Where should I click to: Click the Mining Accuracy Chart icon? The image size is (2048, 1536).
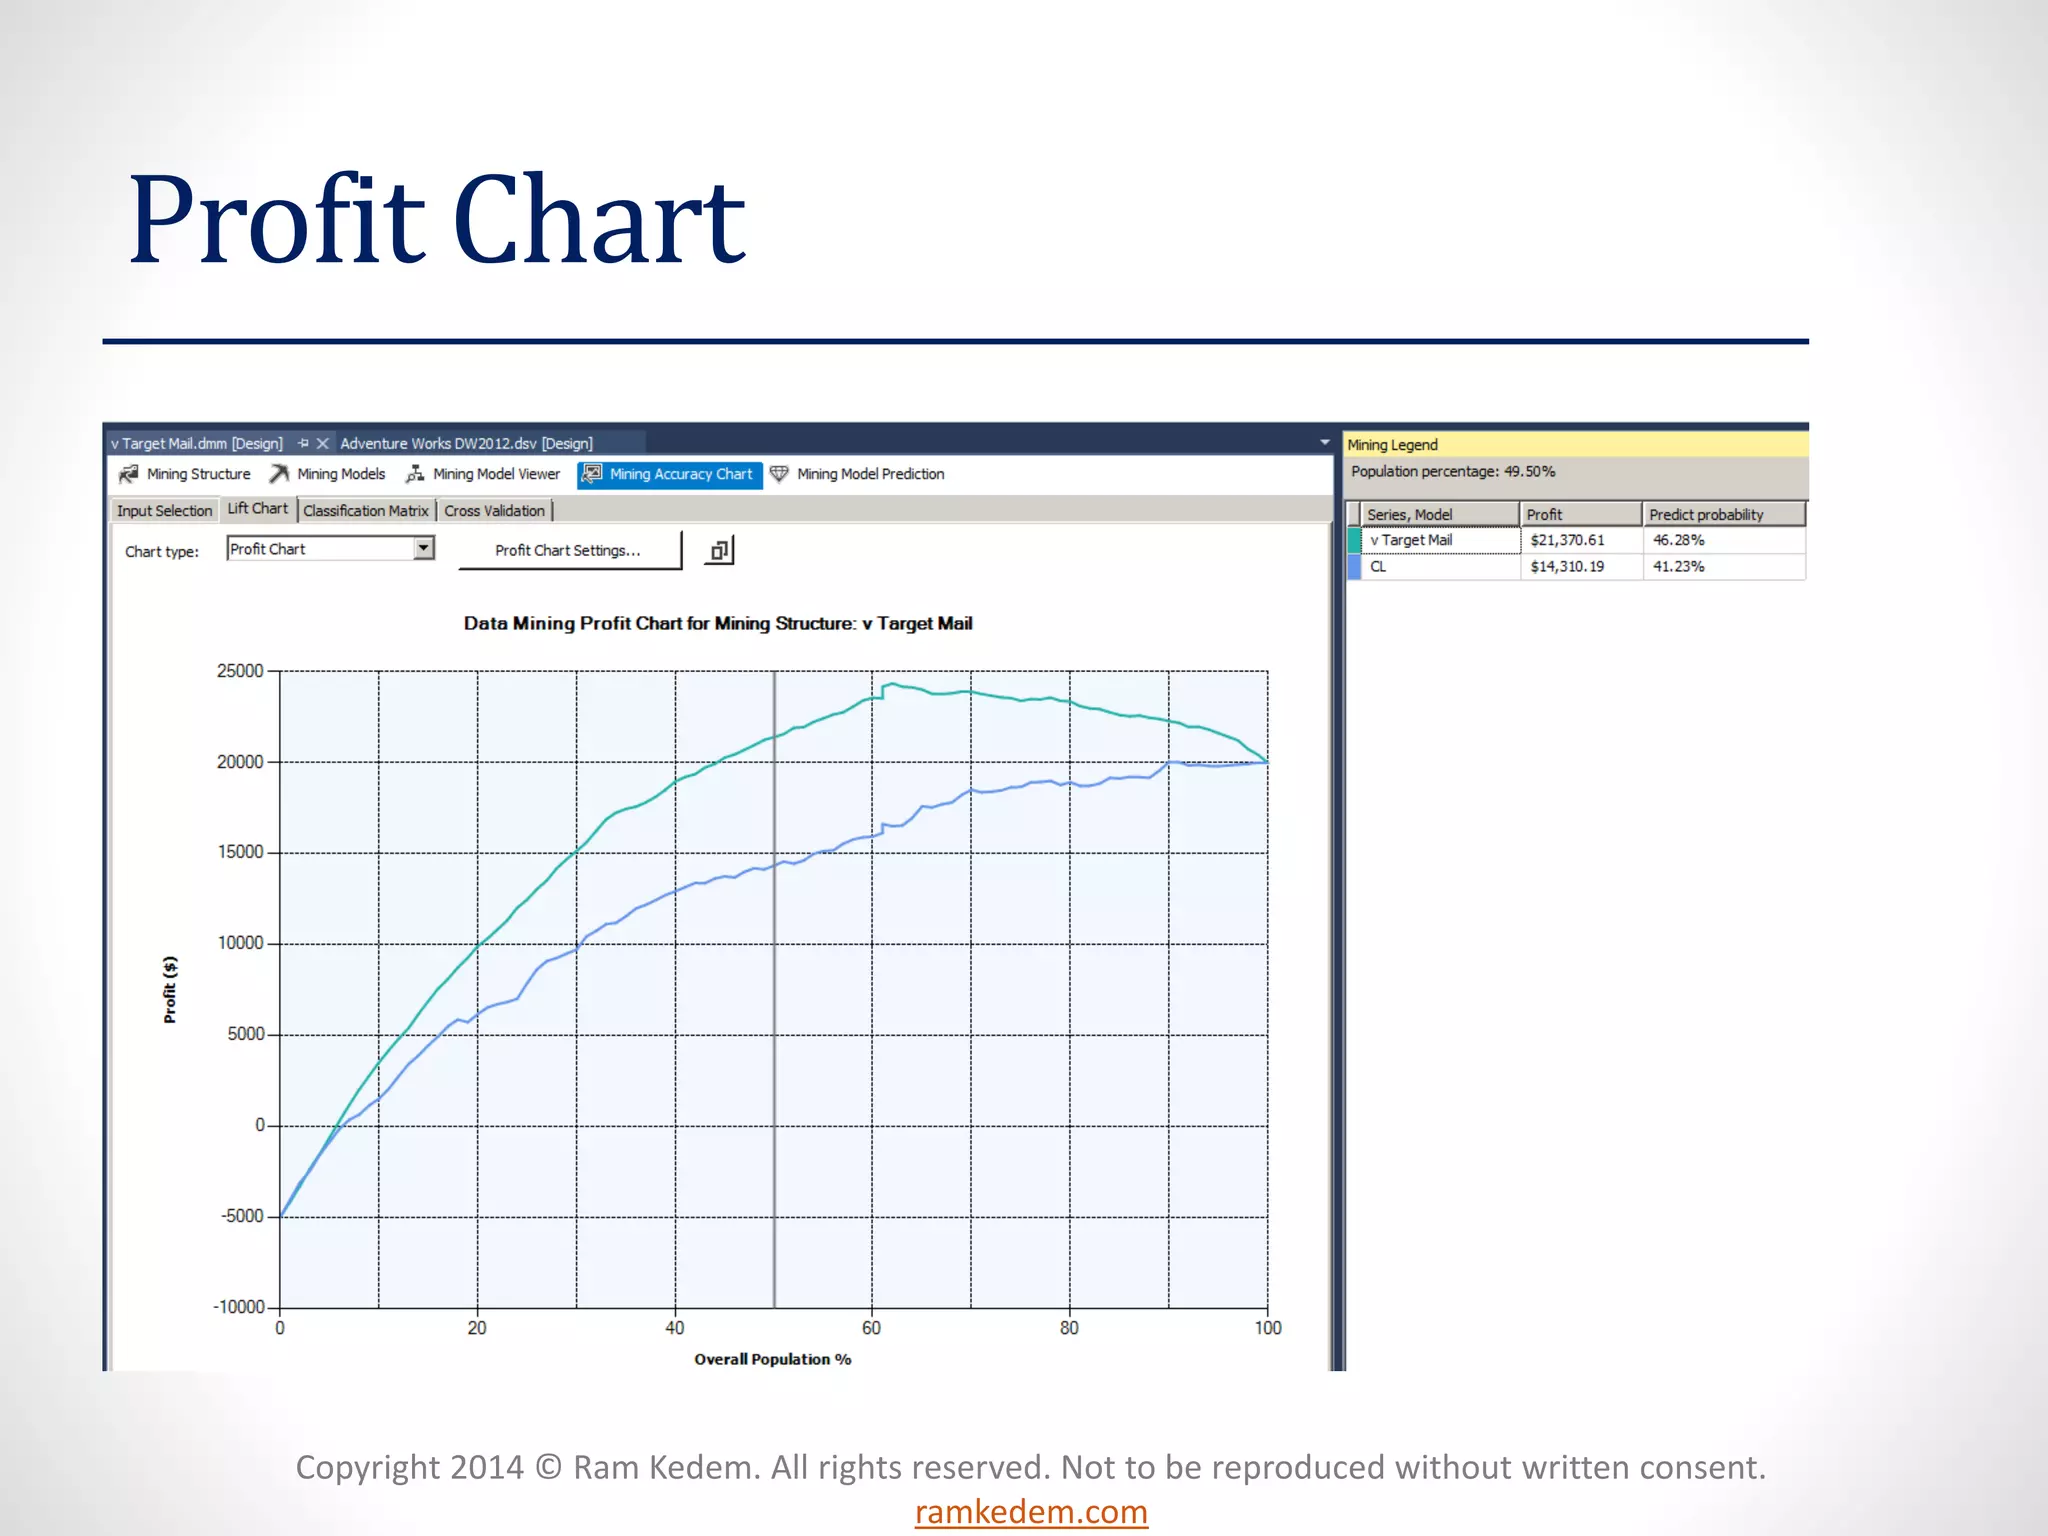tap(592, 474)
